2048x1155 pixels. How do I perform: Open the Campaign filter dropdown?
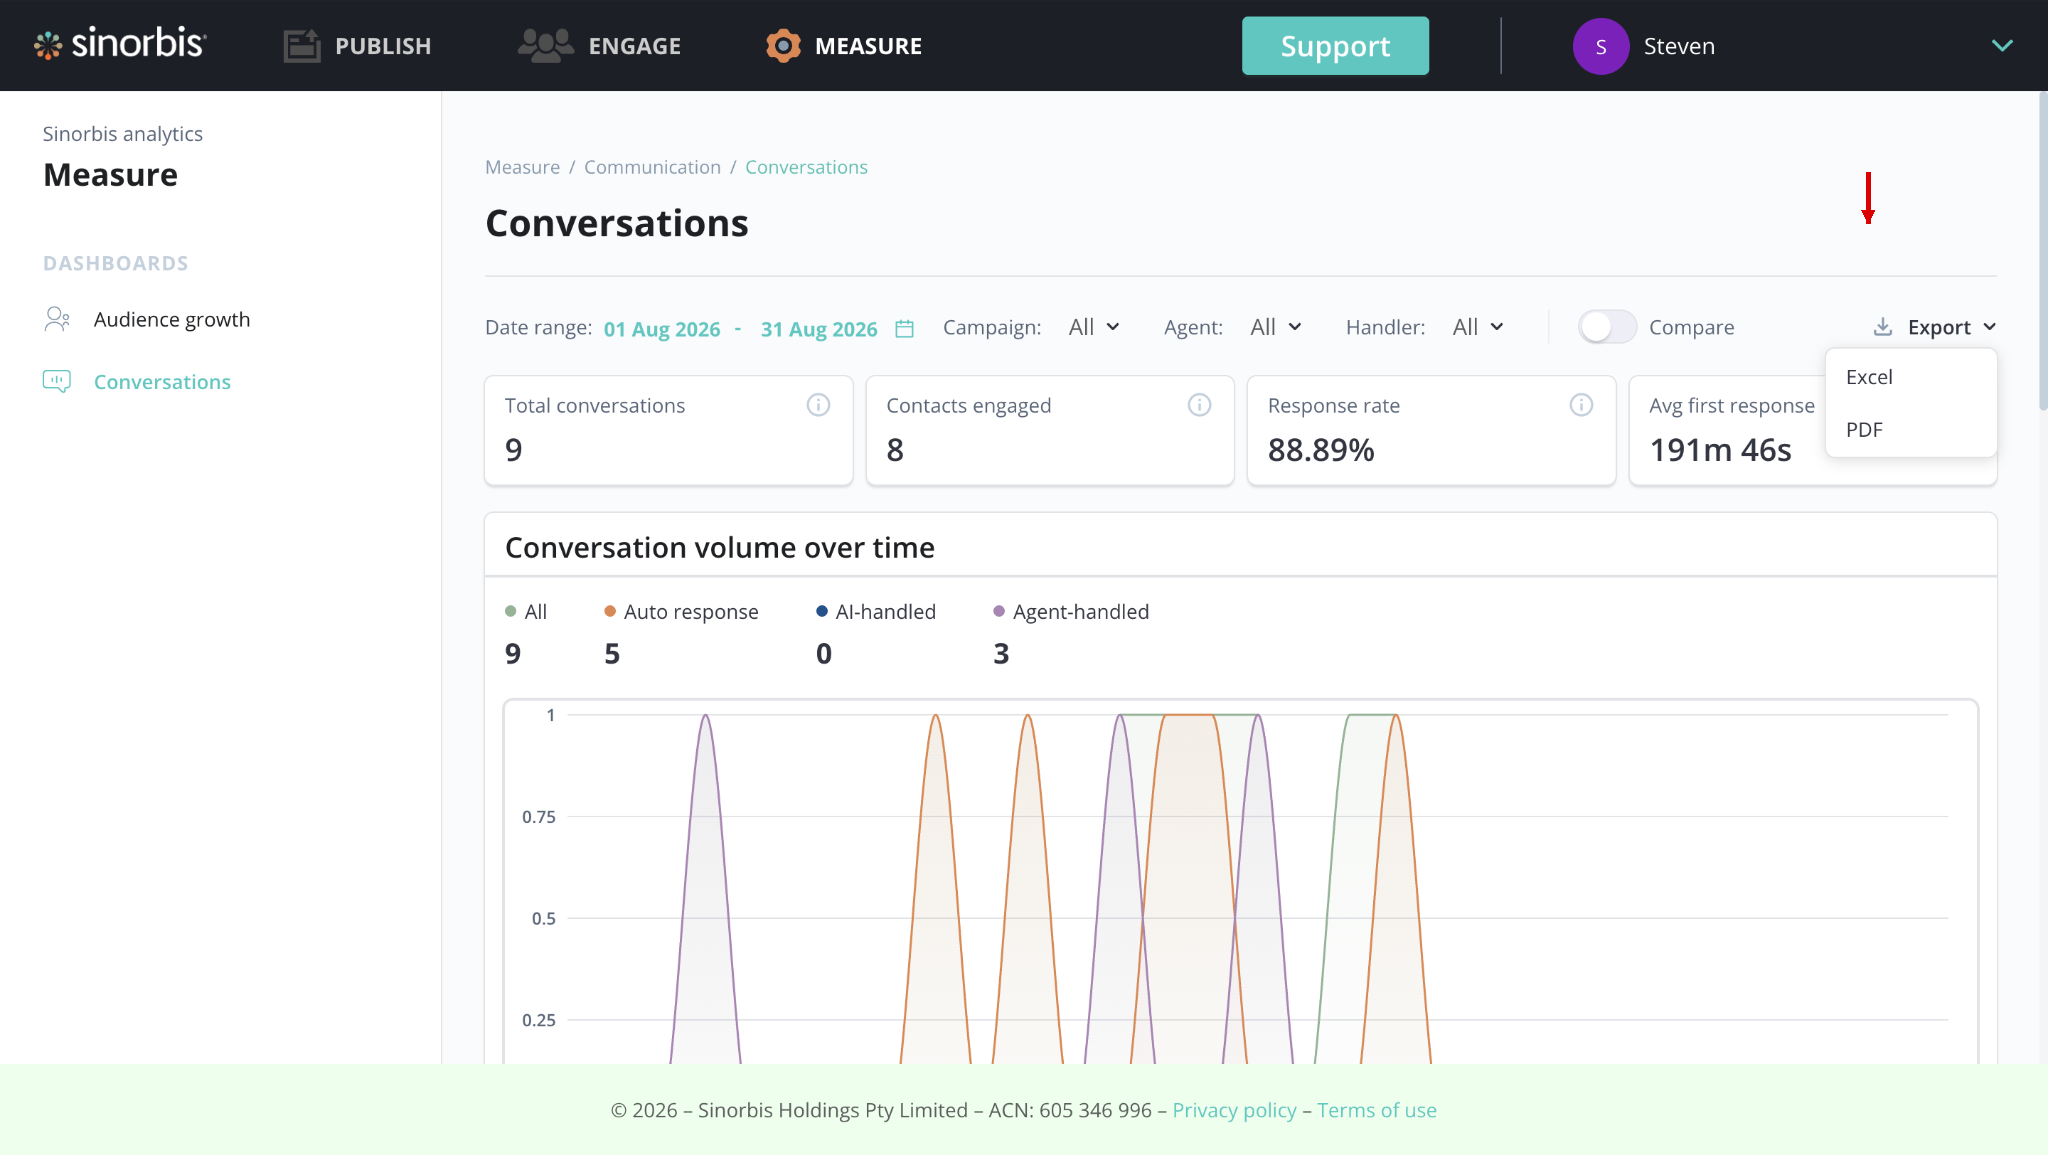pyautogui.click(x=1094, y=327)
